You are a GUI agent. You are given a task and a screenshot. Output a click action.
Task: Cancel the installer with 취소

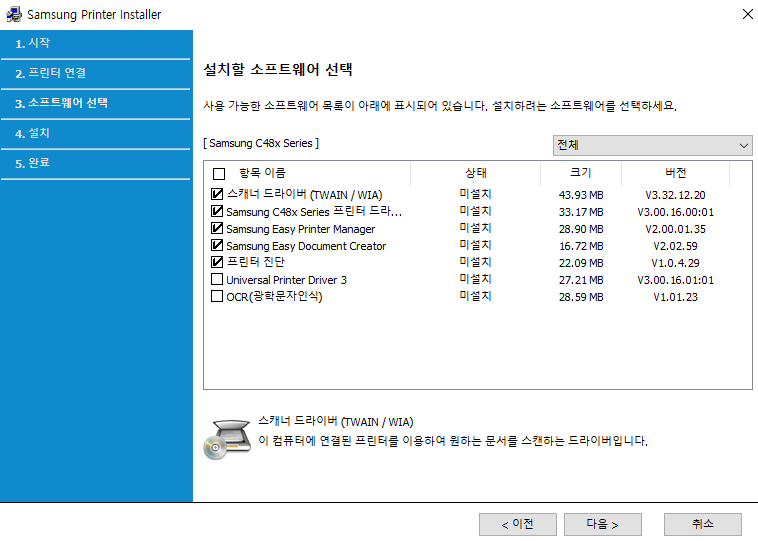coord(703,525)
